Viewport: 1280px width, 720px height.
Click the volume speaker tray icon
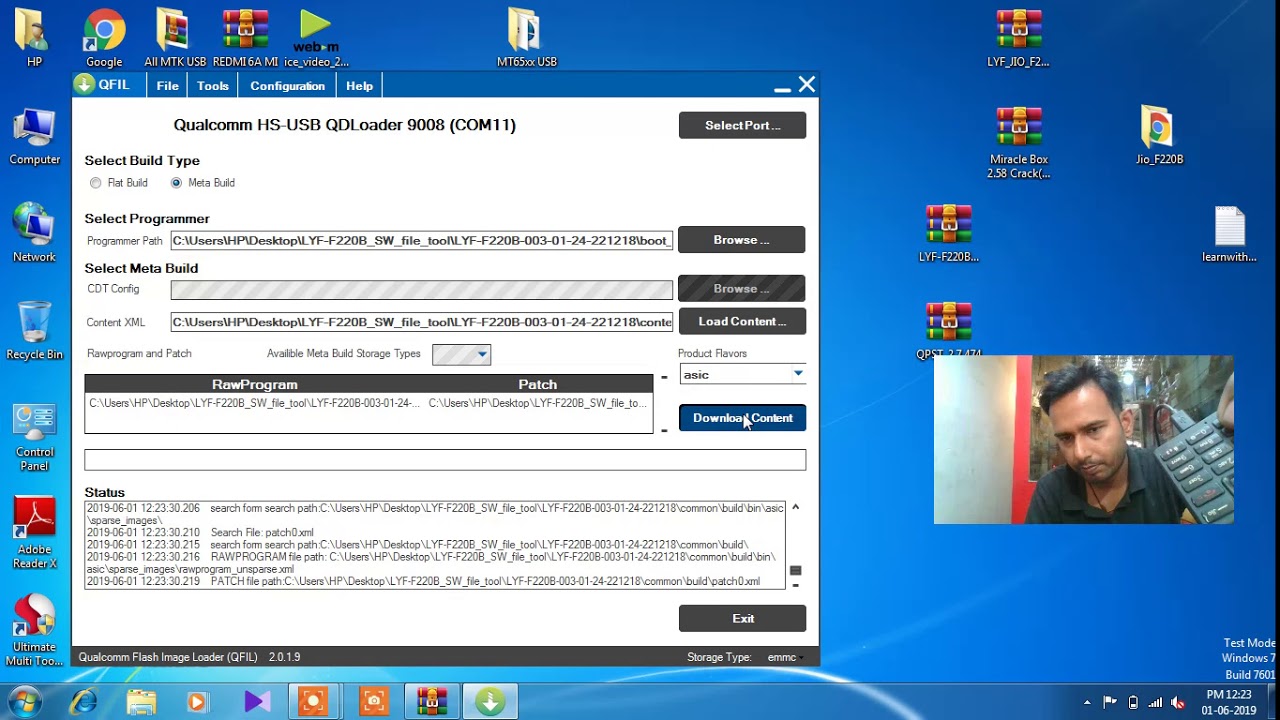pyautogui.click(x=1178, y=702)
